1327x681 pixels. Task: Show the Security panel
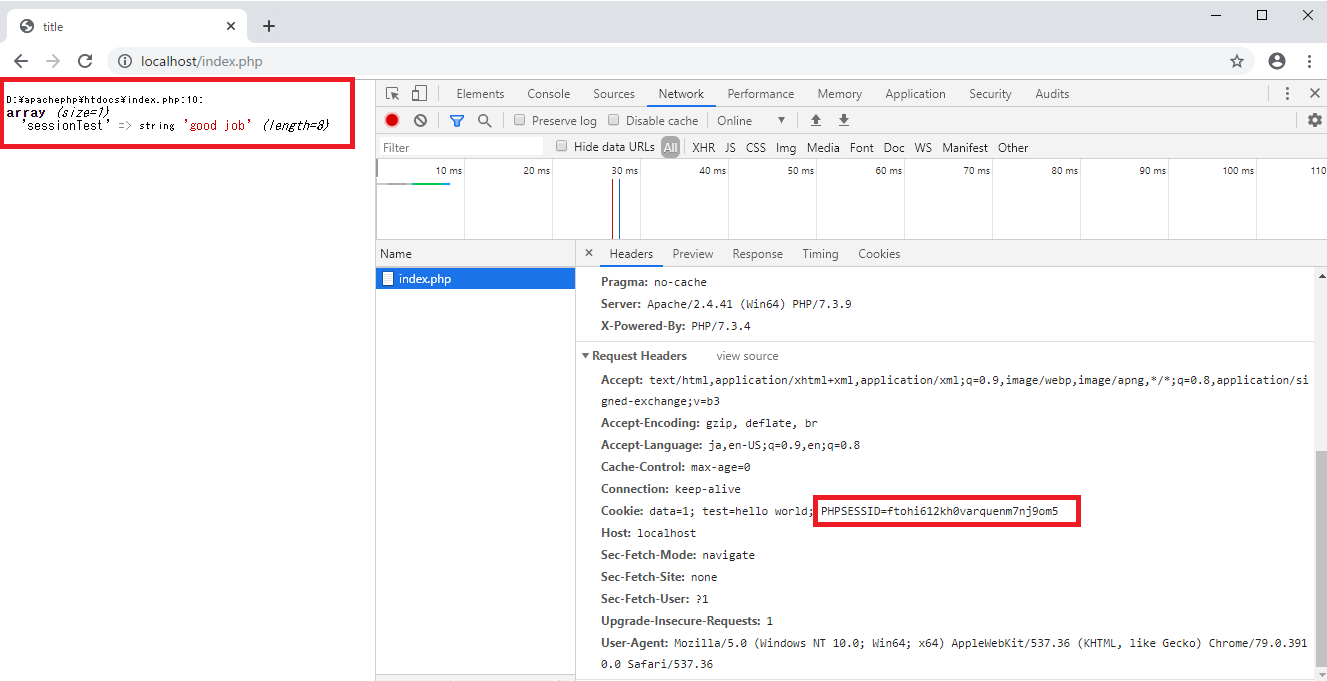pyautogui.click(x=990, y=94)
